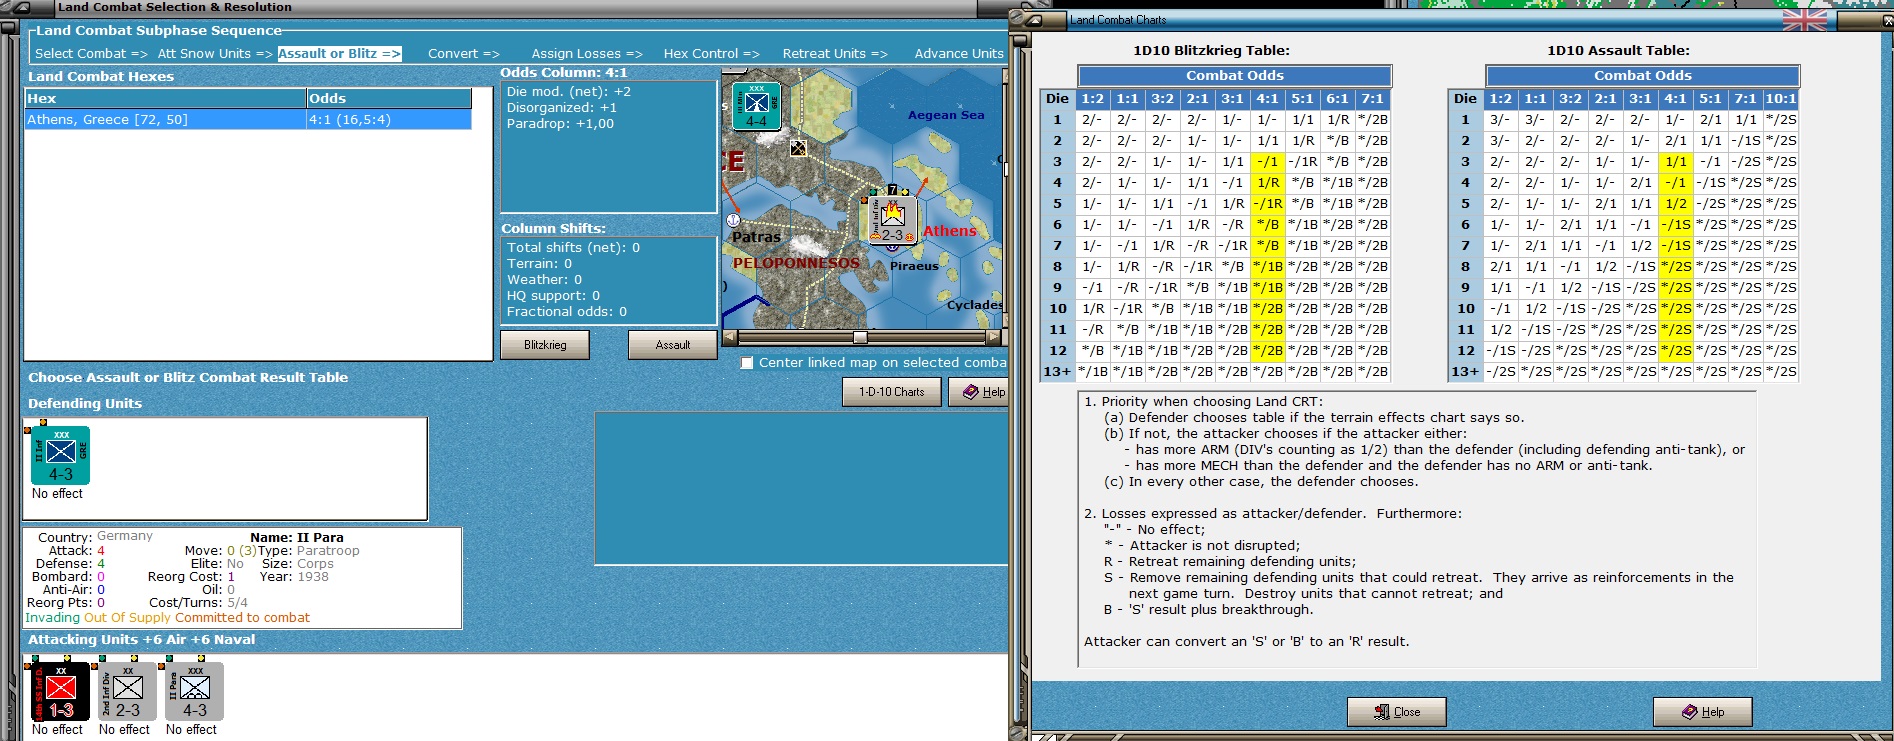The height and width of the screenshot is (741, 1894).
Task: Click the Athens city label on the map
Action: [949, 231]
